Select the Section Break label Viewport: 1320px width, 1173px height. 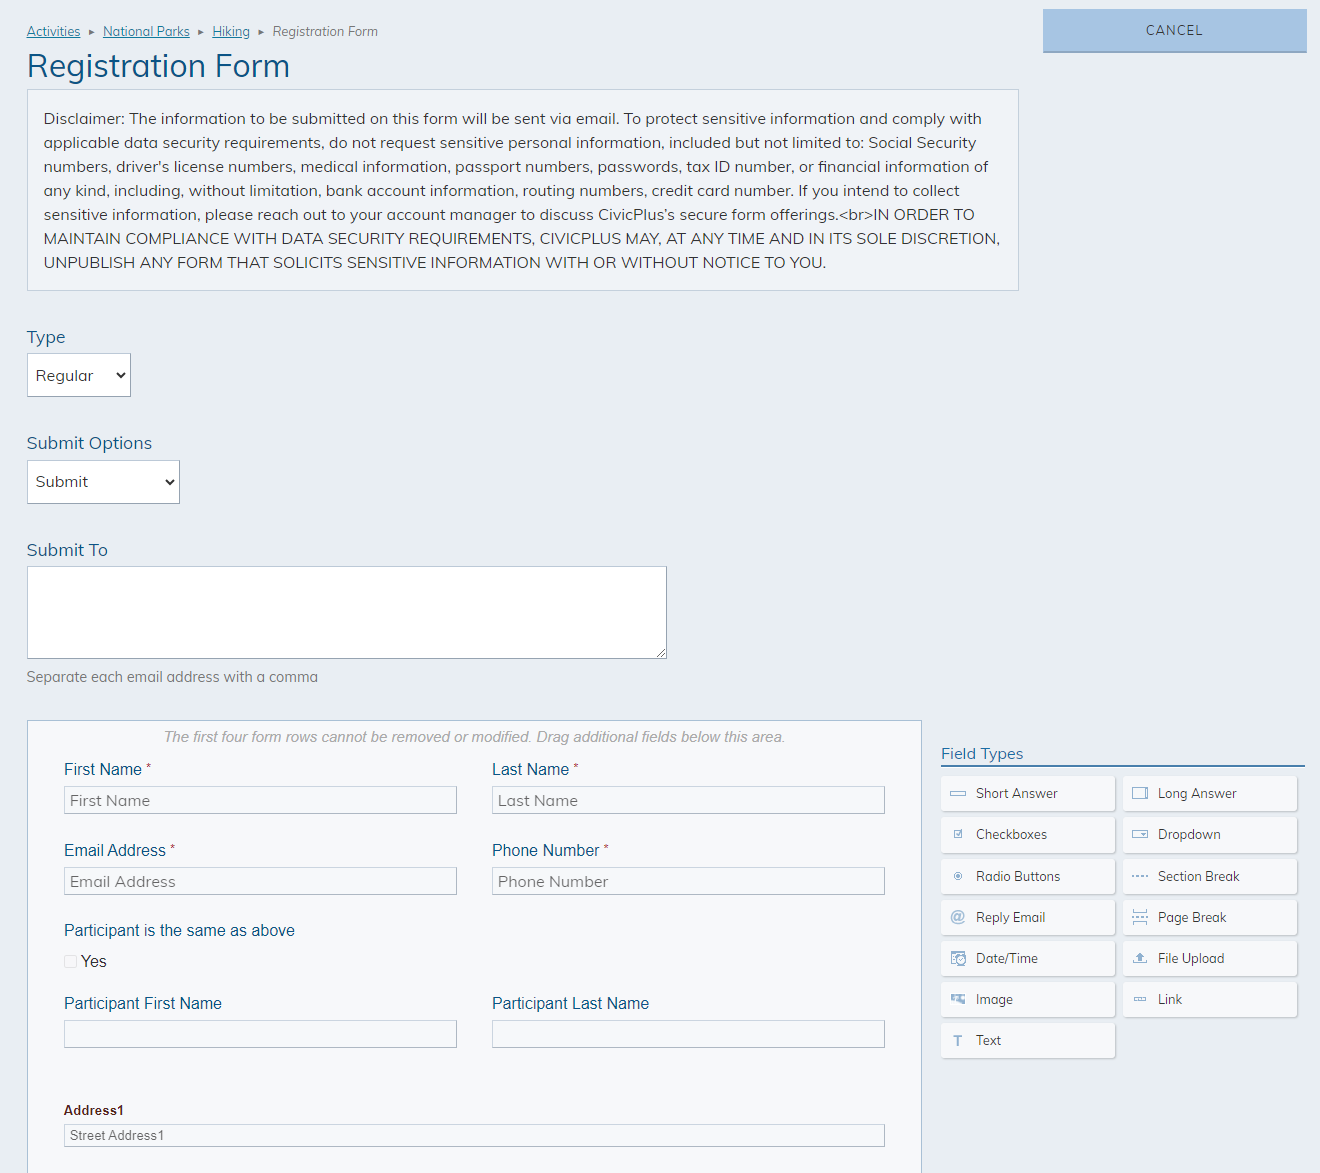pos(1198,876)
